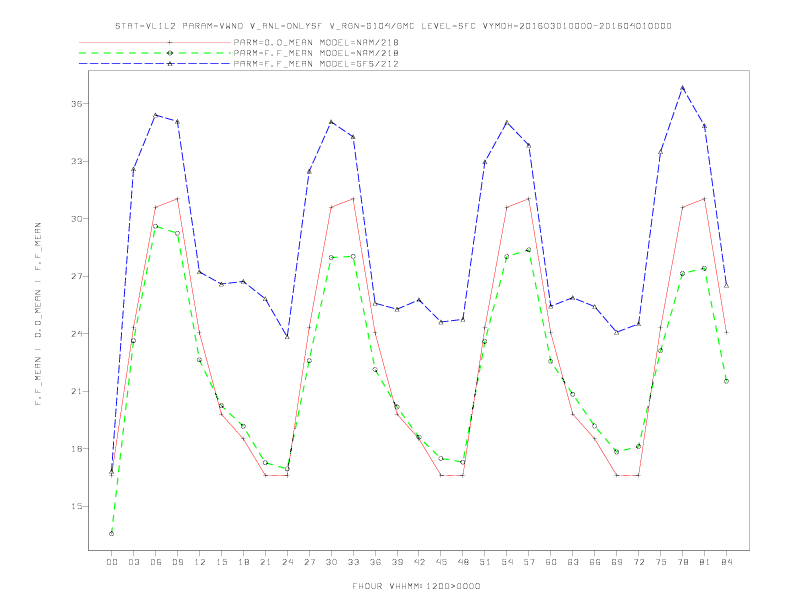Click the x-axis tick label 60
Image resolution: width=792 pixels, height=612 pixels.
pos(551,562)
